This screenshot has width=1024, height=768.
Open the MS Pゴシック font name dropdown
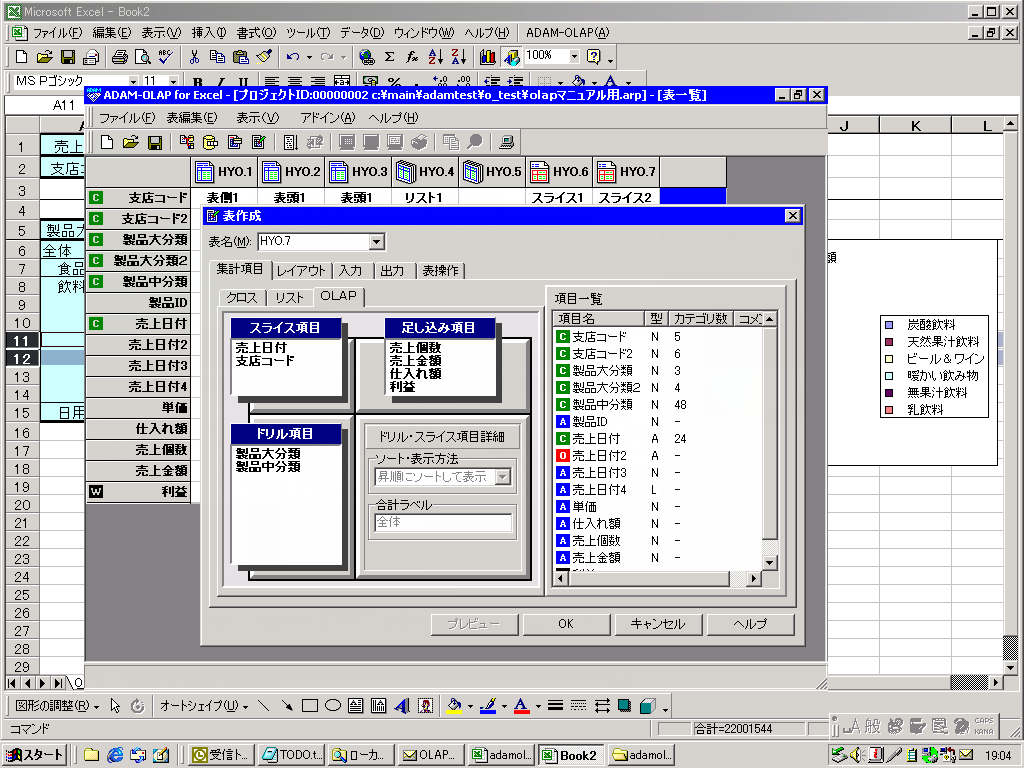pyautogui.click(x=133, y=82)
